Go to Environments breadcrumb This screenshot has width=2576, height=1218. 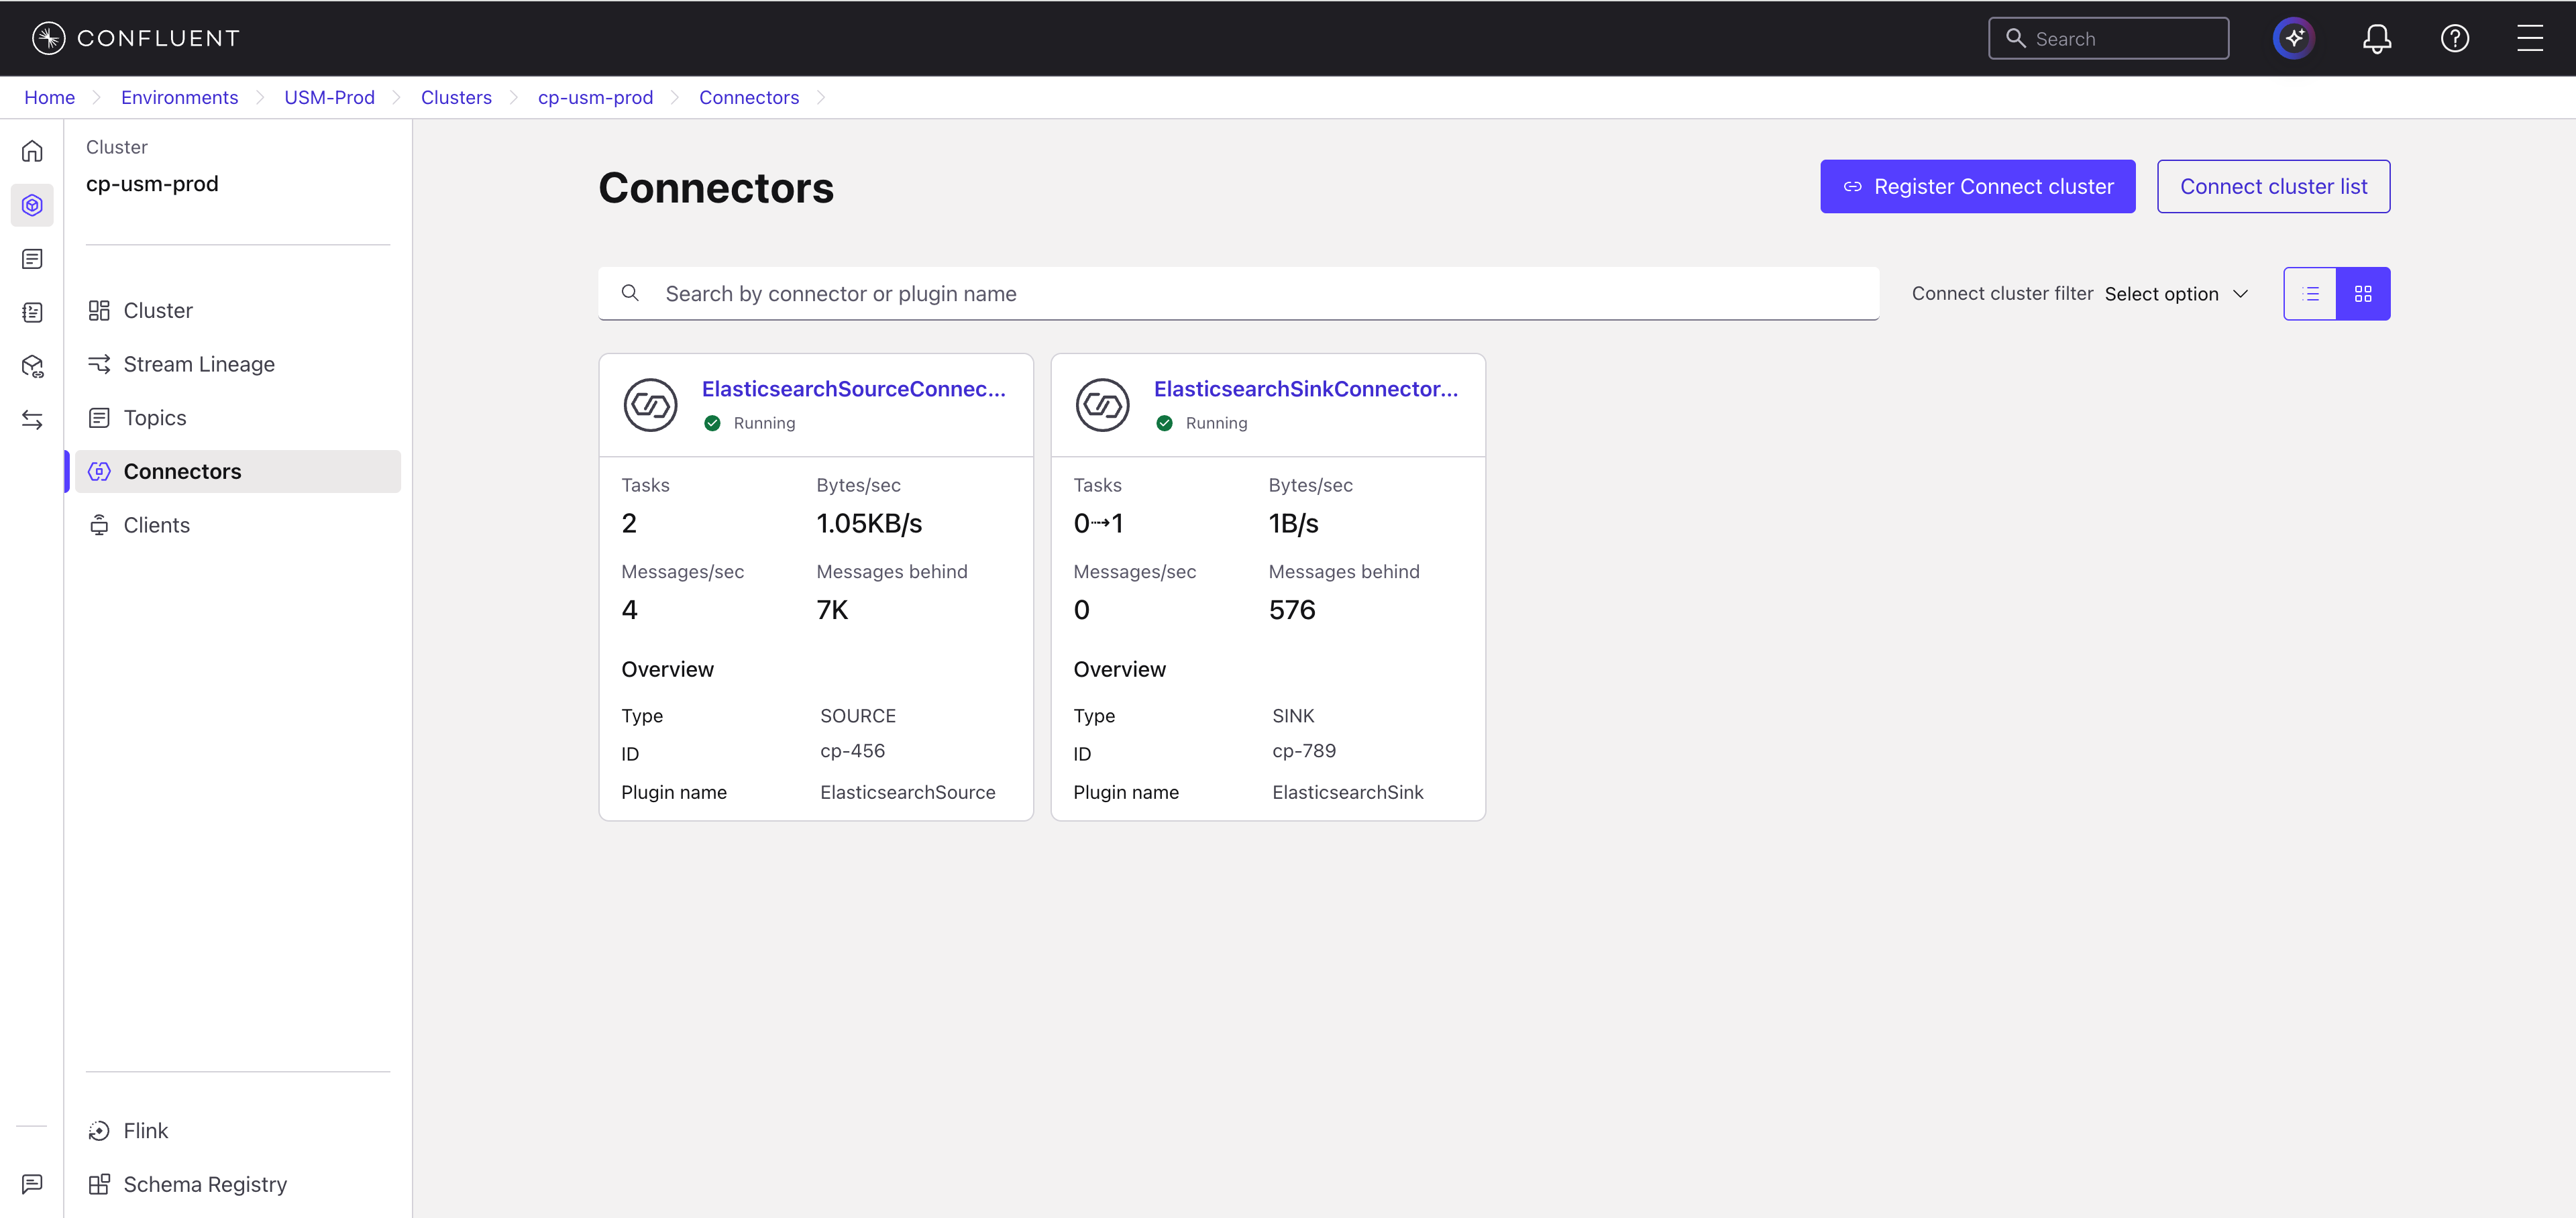[x=179, y=97]
